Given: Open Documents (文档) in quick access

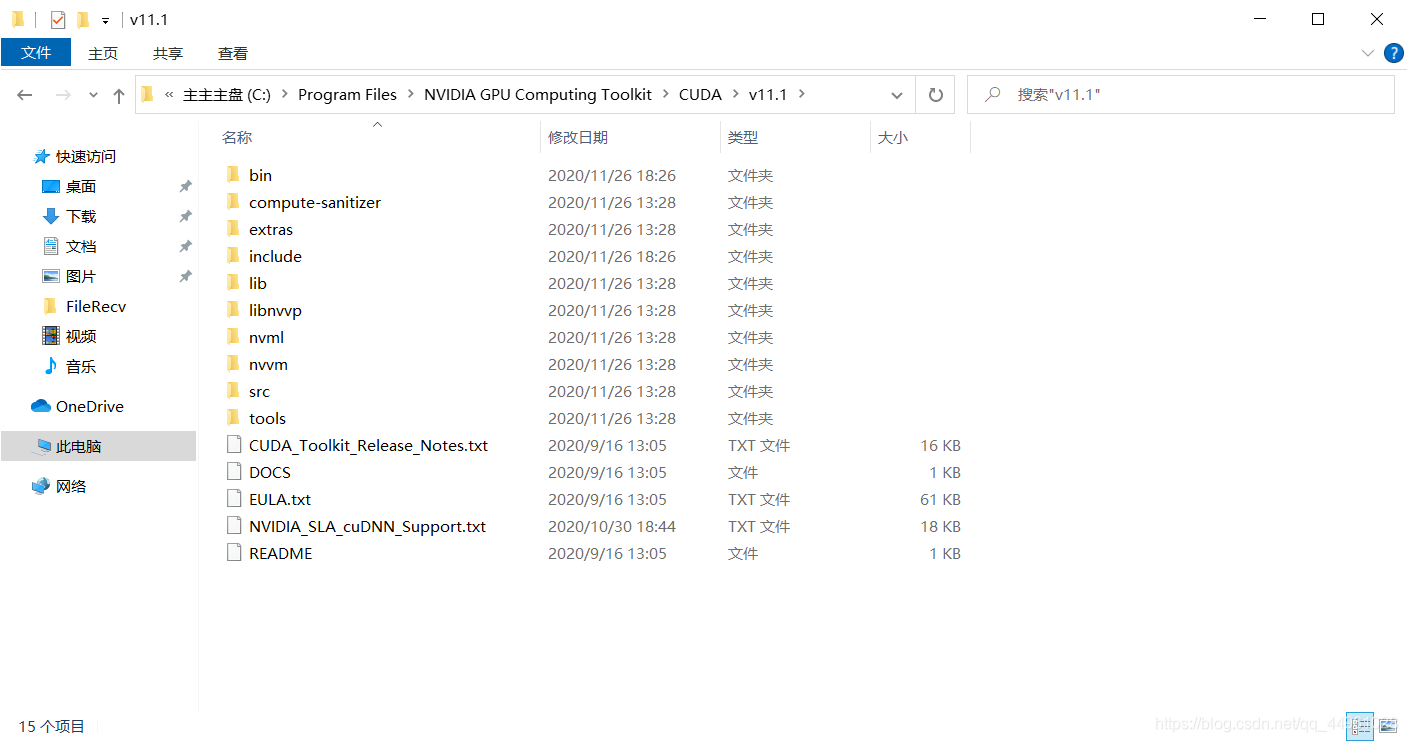Looking at the screenshot, I should pyautogui.click(x=70, y=246).
